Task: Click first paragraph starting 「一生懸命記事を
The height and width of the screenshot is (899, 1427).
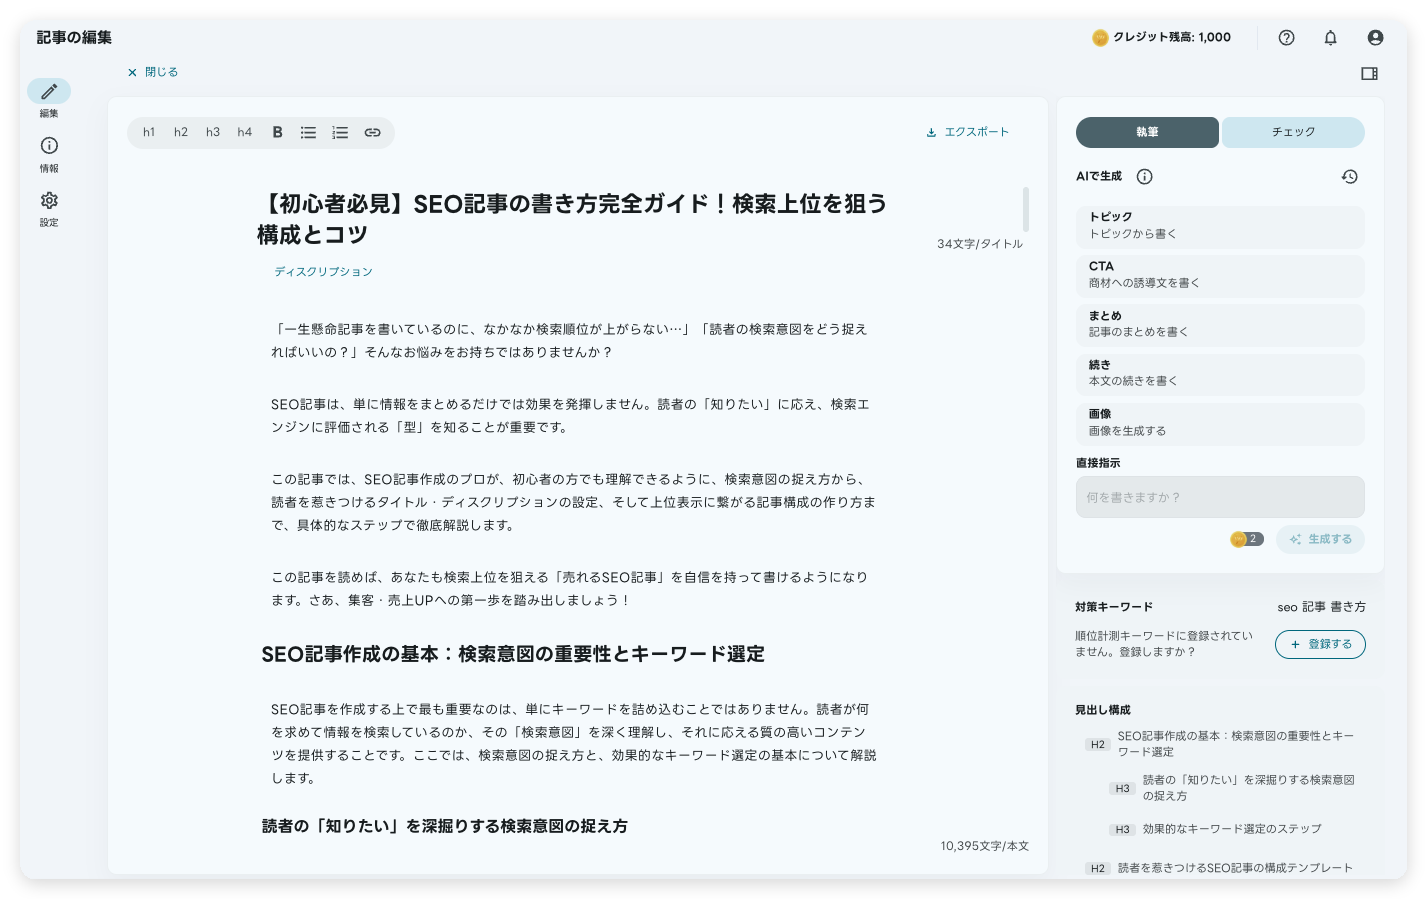Action: [x=570, y=341]
